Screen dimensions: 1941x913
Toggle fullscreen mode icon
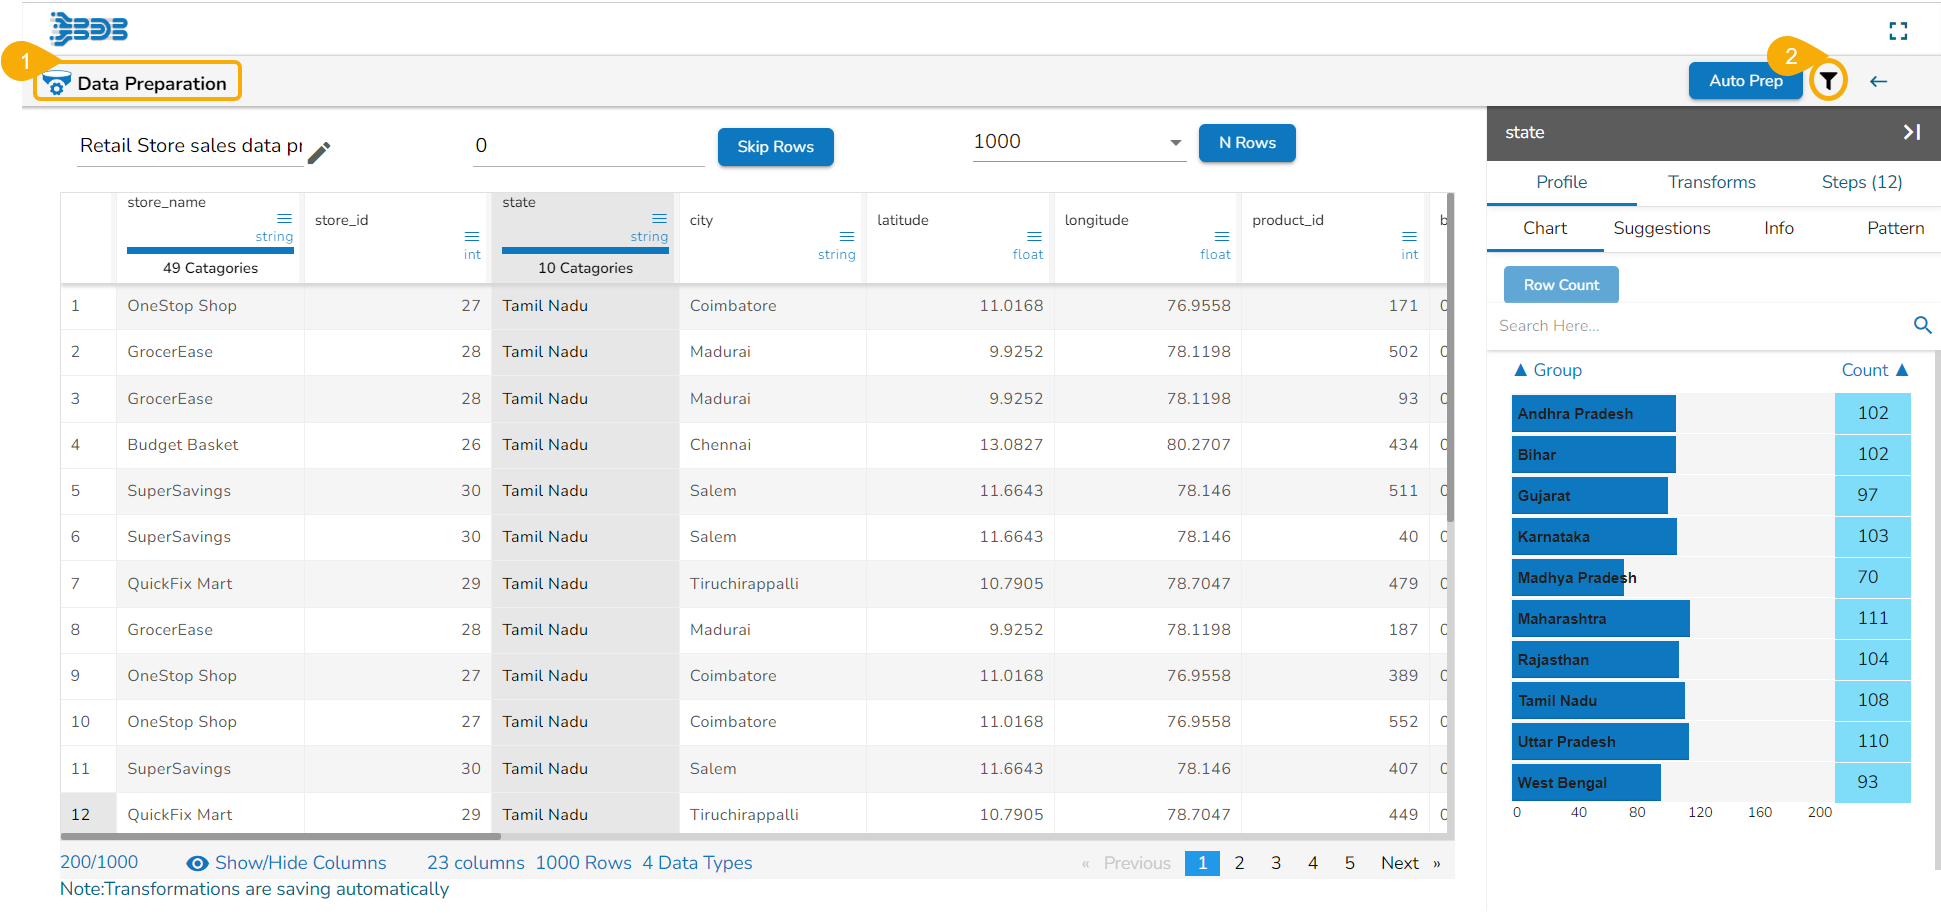(1898, 31)
